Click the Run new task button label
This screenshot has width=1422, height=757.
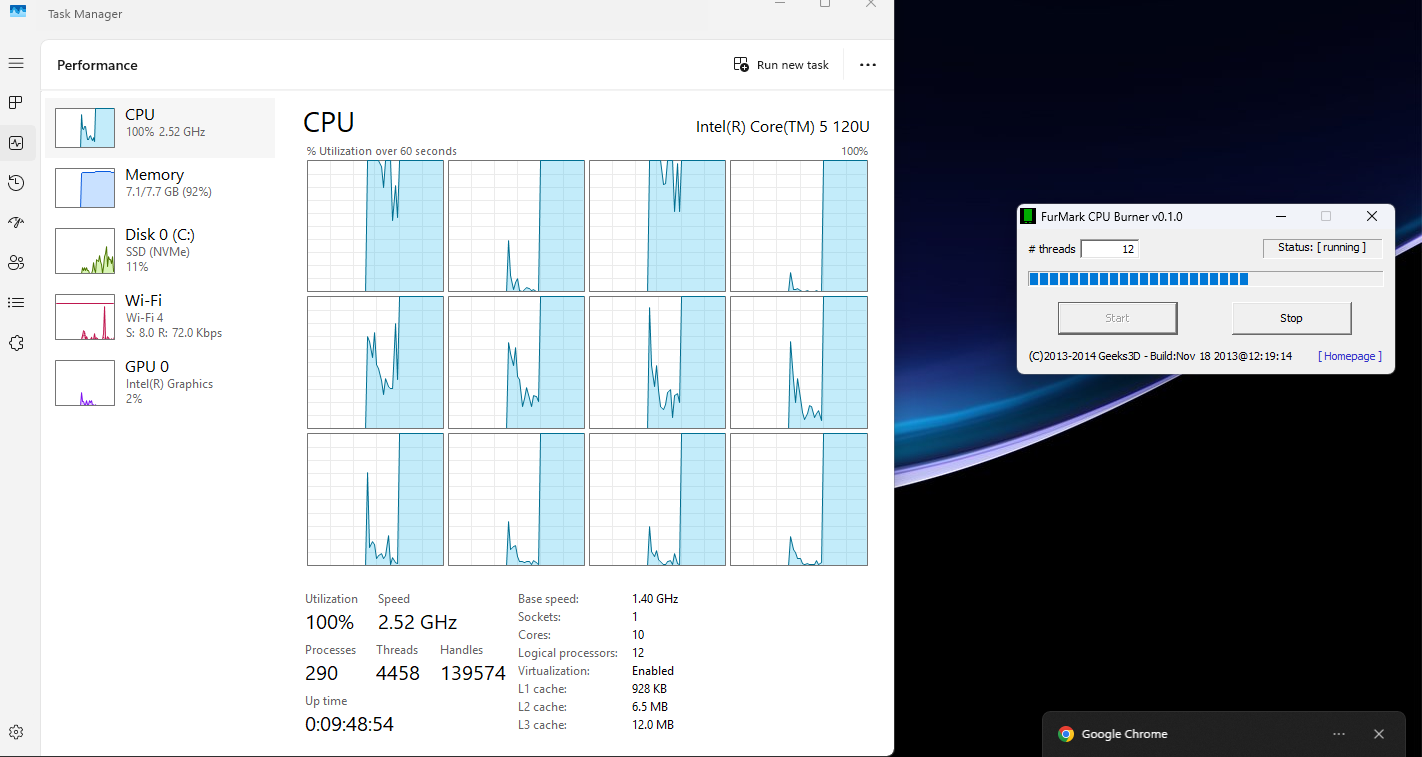tap(793, 65)
